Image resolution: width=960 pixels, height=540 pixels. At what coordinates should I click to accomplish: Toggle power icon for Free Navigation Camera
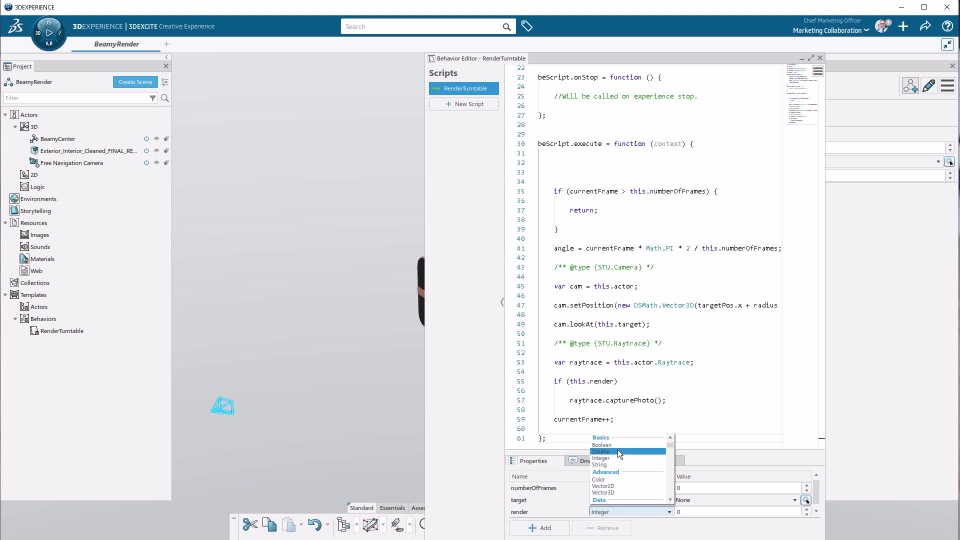point(146,163)
